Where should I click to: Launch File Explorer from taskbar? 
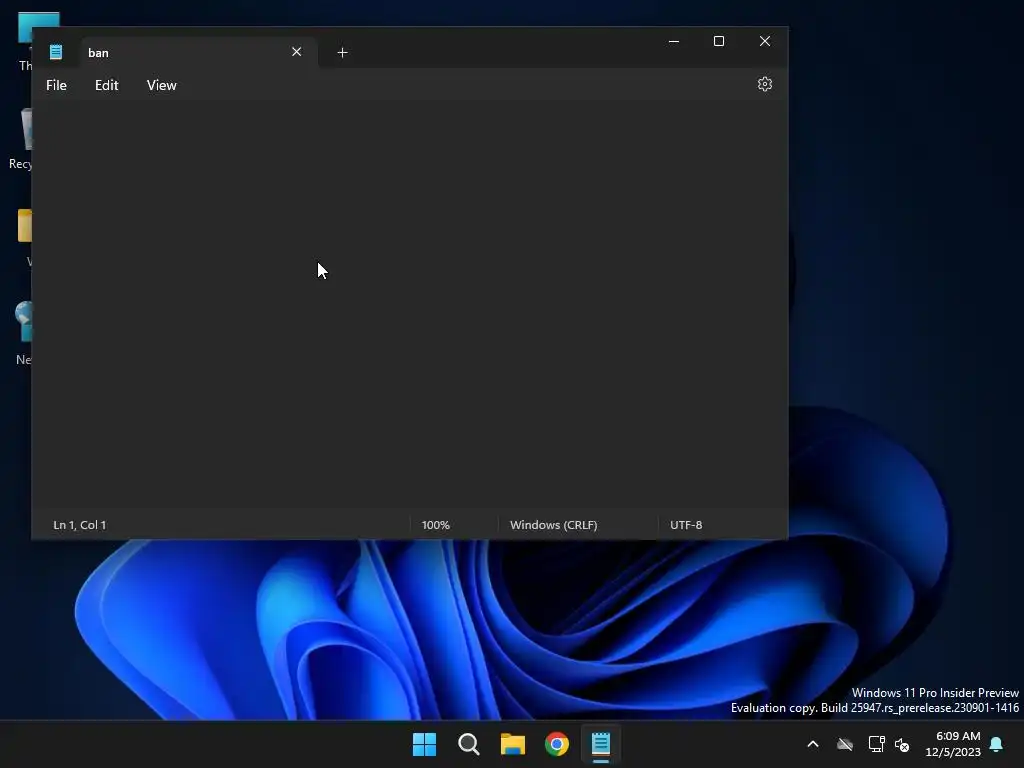pyautogui.click(x=513, y=744)
